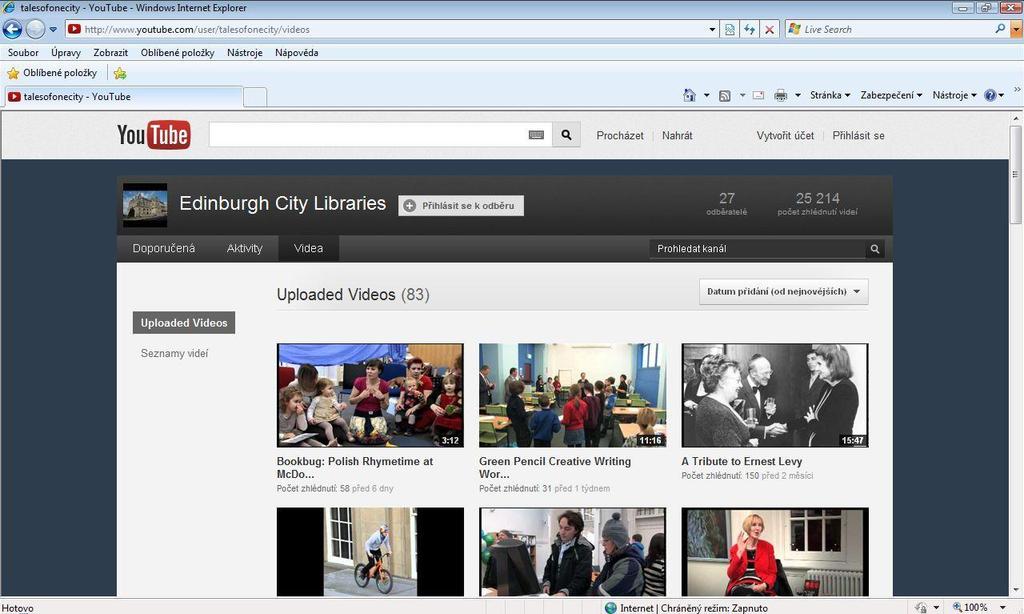Click the Prohledat kanál search field
This screenshot has height=614, width=1024.
click(x=757, y=249)
